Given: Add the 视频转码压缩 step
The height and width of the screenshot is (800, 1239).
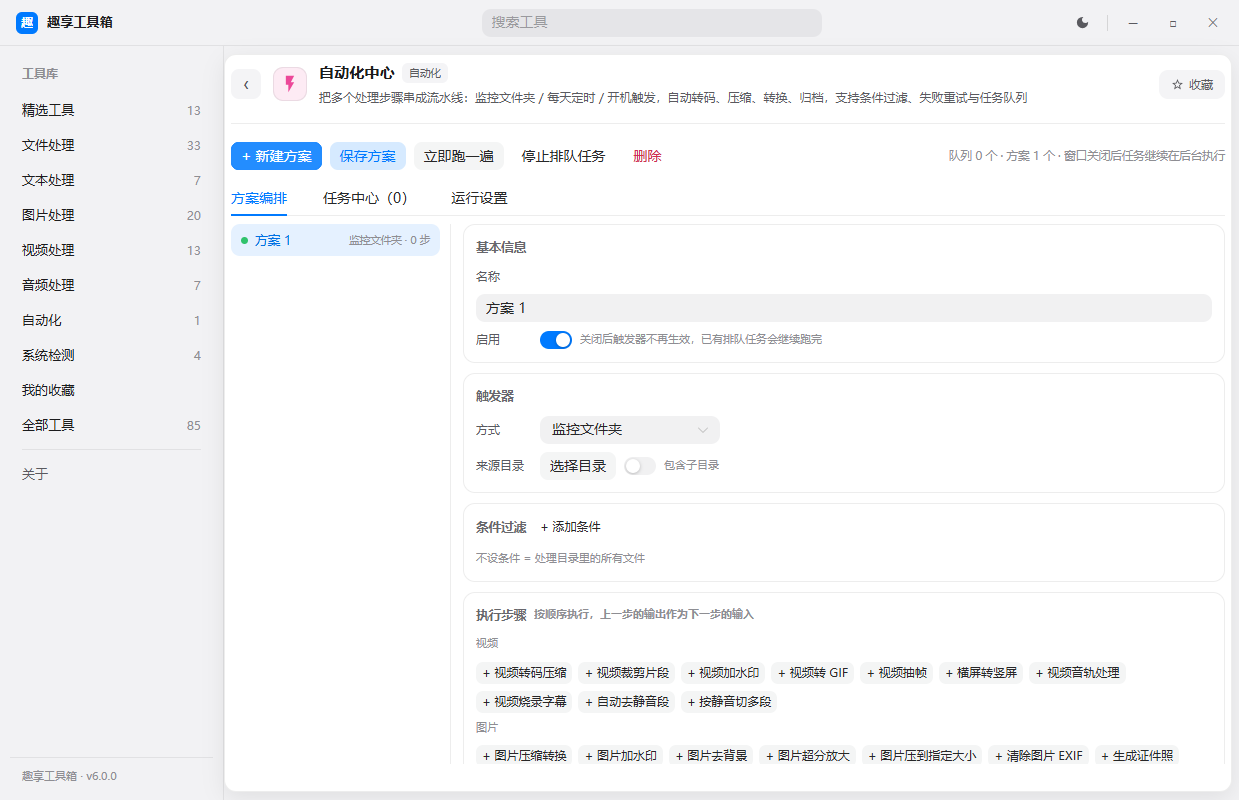Looking at the screenshot, I should [x=525, y=673].
